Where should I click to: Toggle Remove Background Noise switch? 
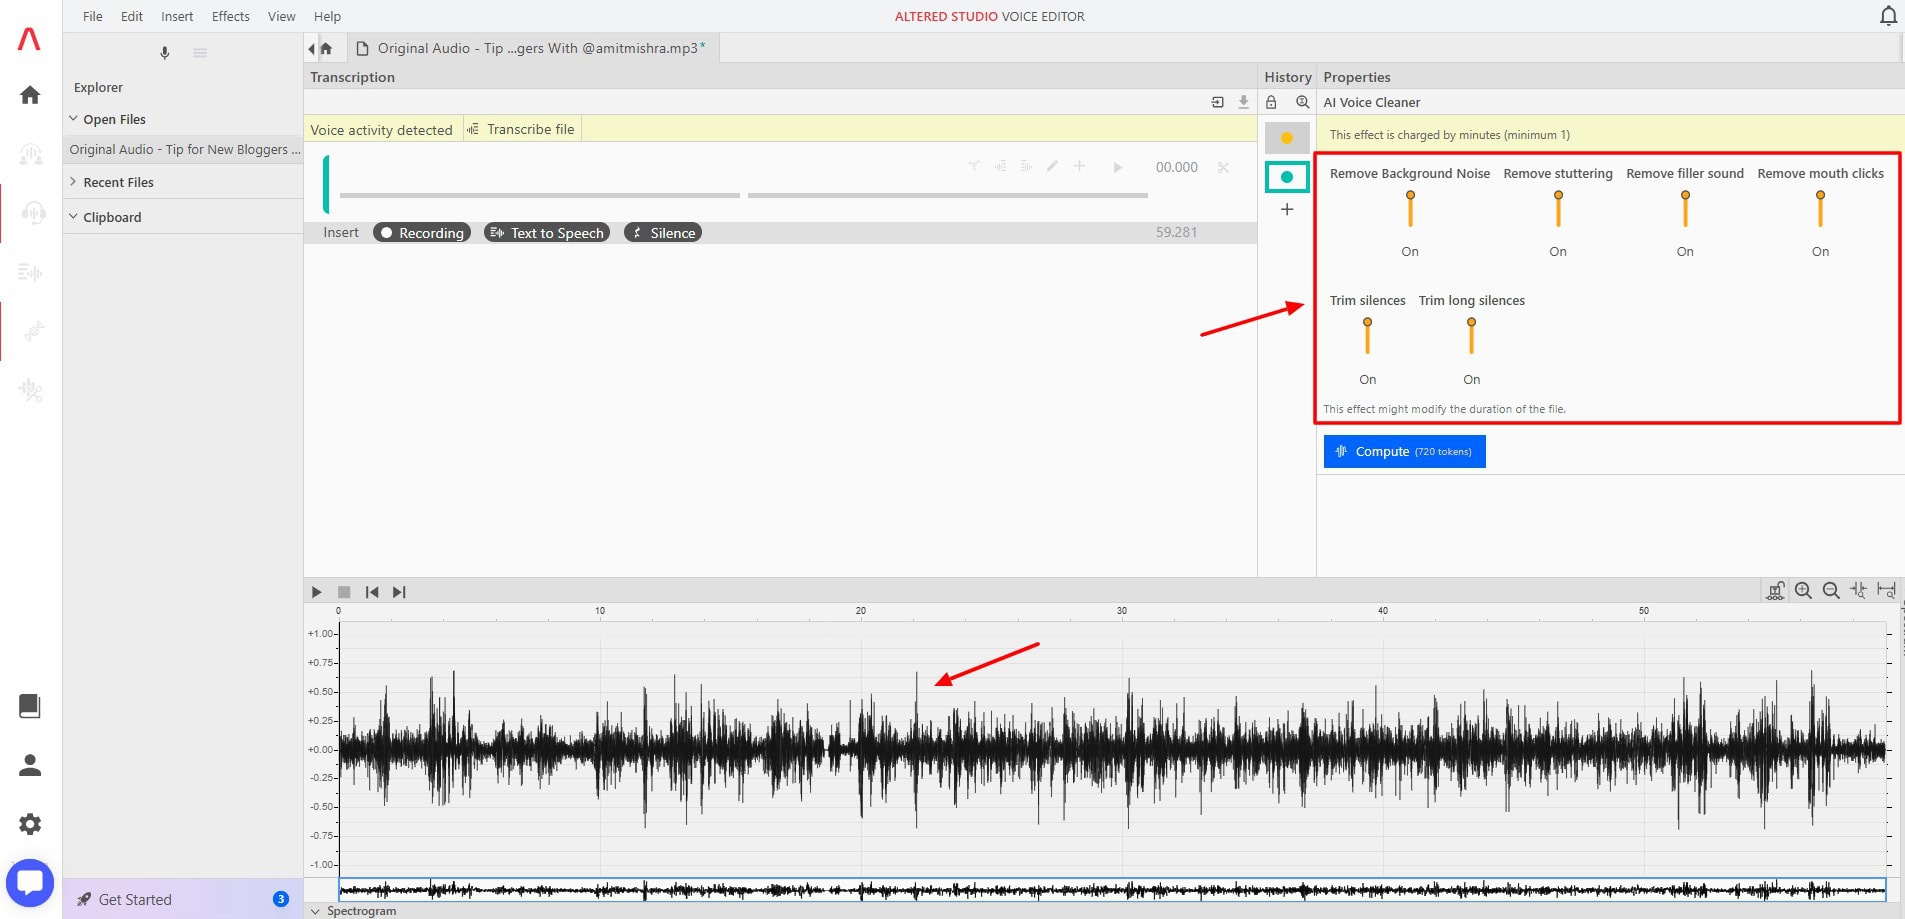(1410, 209)
